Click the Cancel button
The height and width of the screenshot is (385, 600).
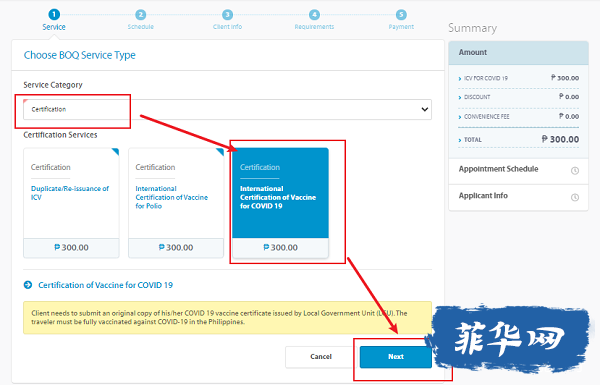[x=321, y=357]
